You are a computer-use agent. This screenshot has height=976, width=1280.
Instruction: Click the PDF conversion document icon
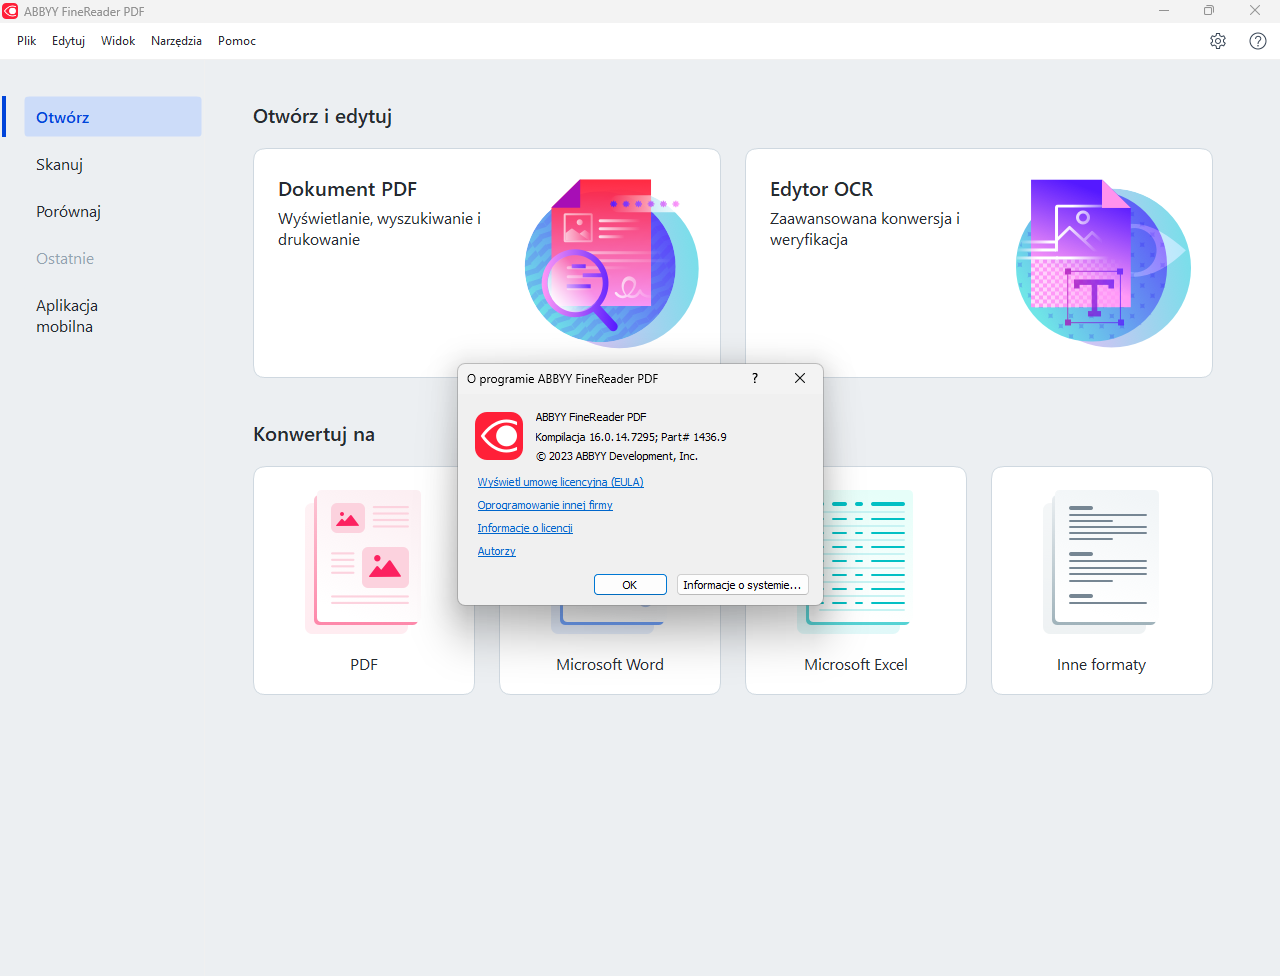(363, 562)
